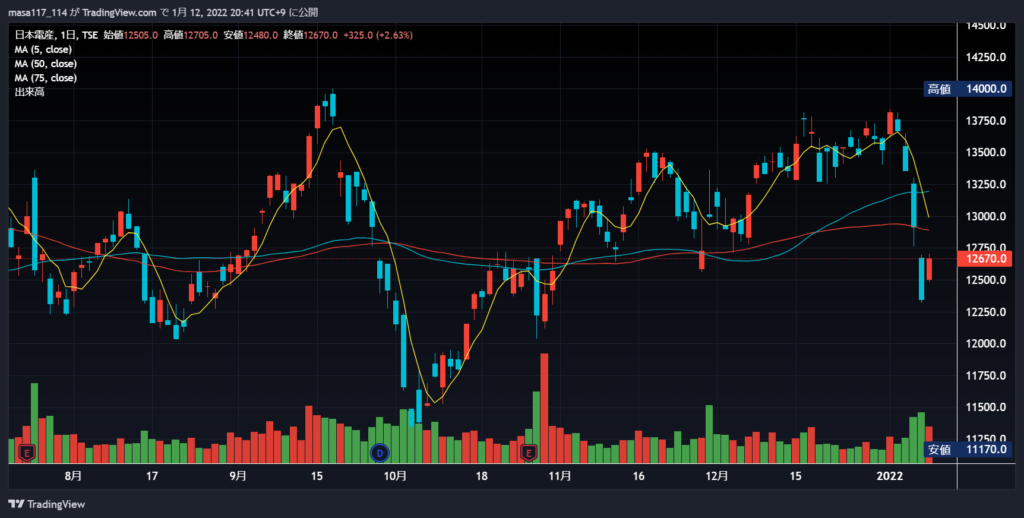Click the 18 date label after 10月
The width and height of the screenshot is (1024, 518).
(481, 476)
